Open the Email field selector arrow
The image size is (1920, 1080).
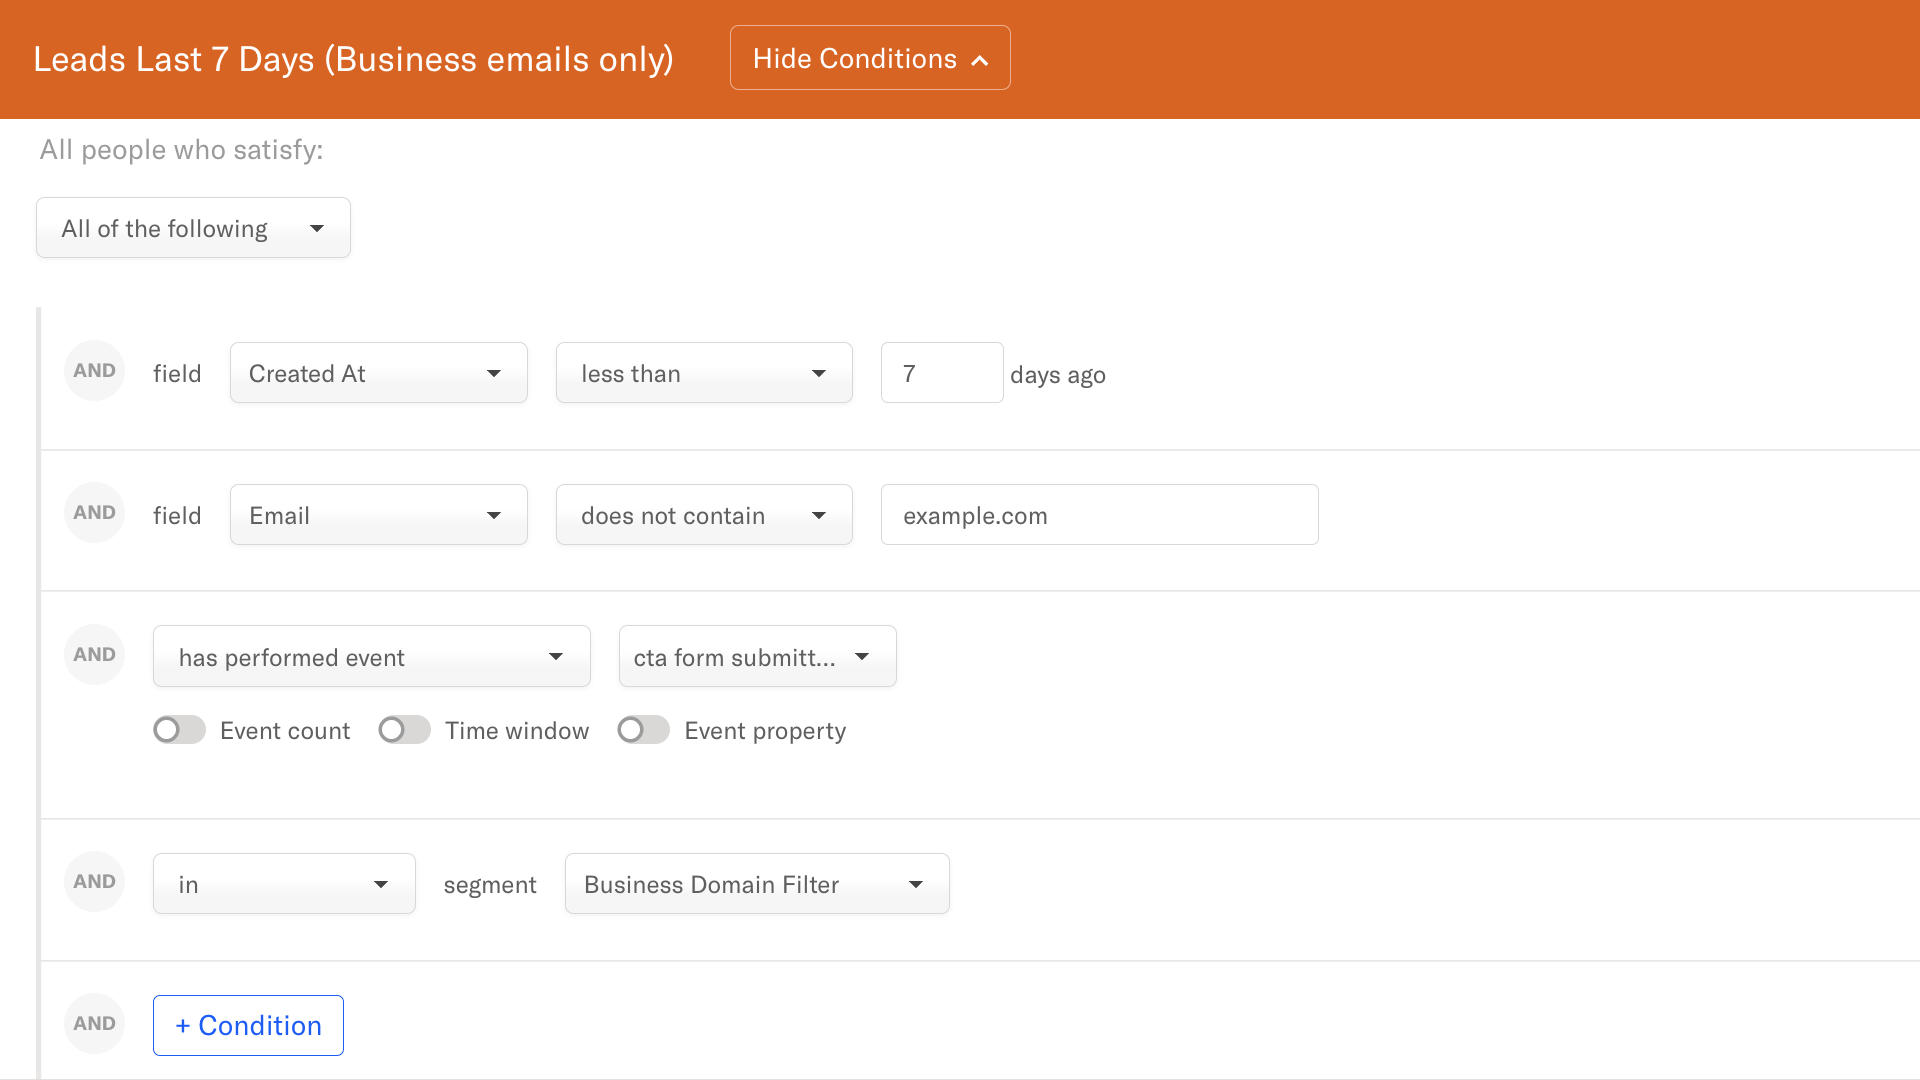(x=493, y=515)
